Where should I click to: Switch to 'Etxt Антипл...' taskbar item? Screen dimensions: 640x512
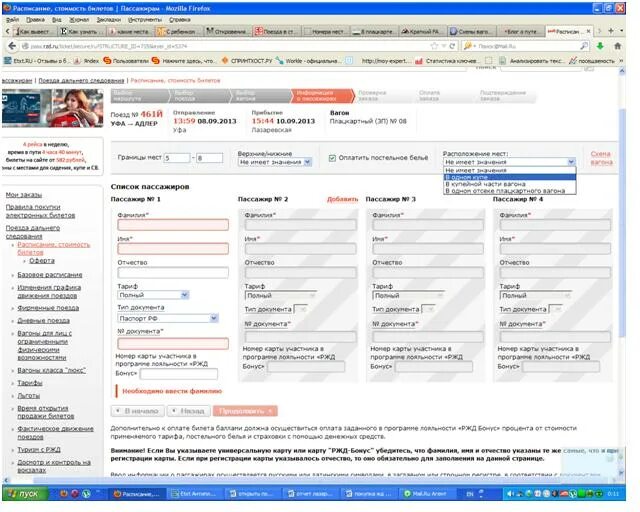pos(195,494)
